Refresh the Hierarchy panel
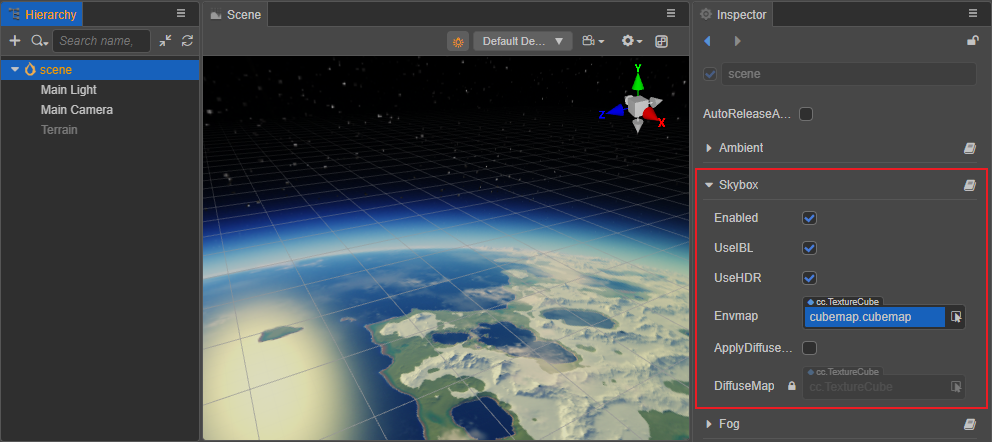992x442 pixels. click(187, 40)
